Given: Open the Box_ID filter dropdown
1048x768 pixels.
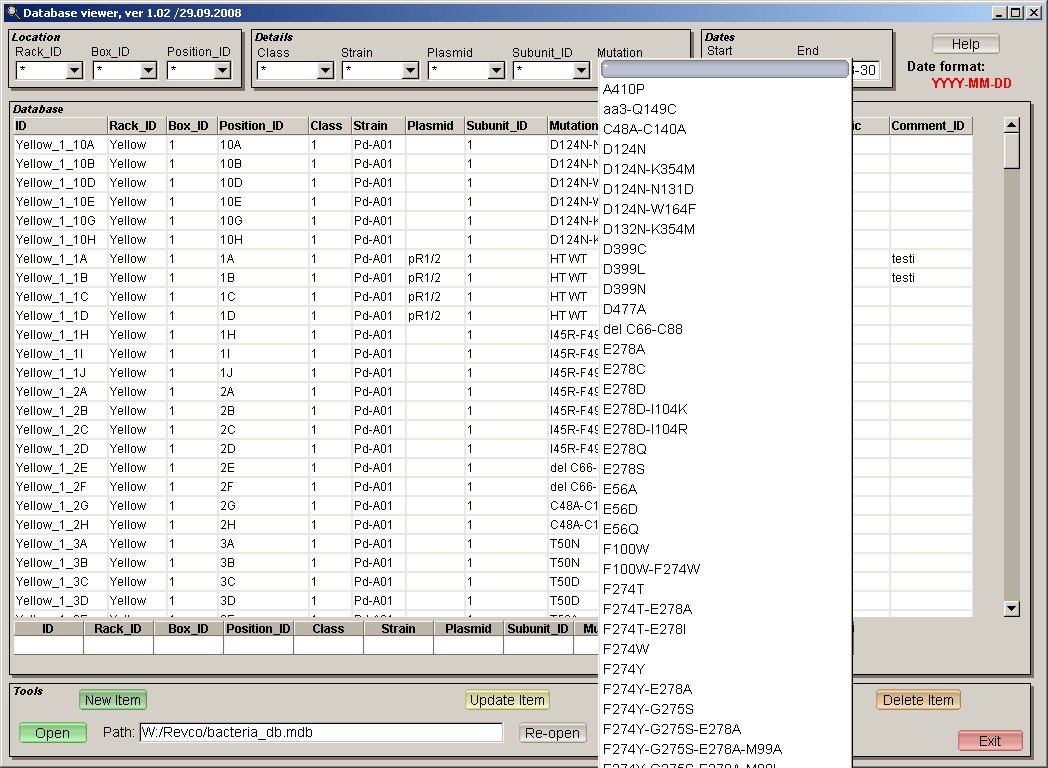Looking at the screenshot, I should pos(148,70).
